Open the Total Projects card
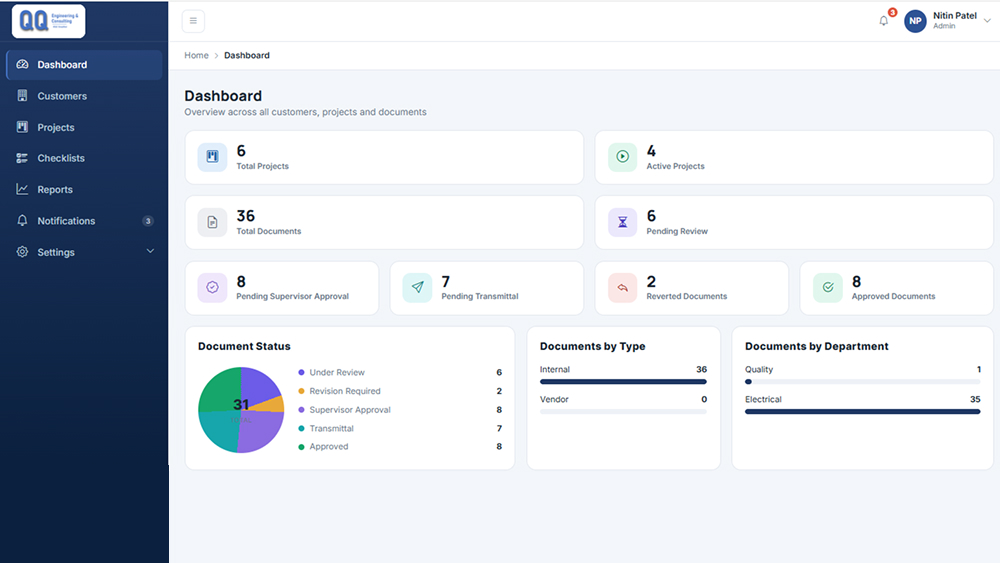The width and height of the screenshot is (1000, 563). click(x=384, y=157)
